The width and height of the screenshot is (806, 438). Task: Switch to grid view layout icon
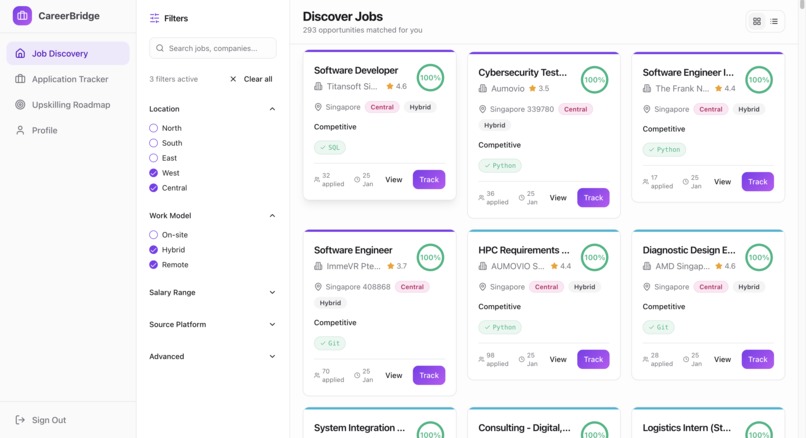757,22
